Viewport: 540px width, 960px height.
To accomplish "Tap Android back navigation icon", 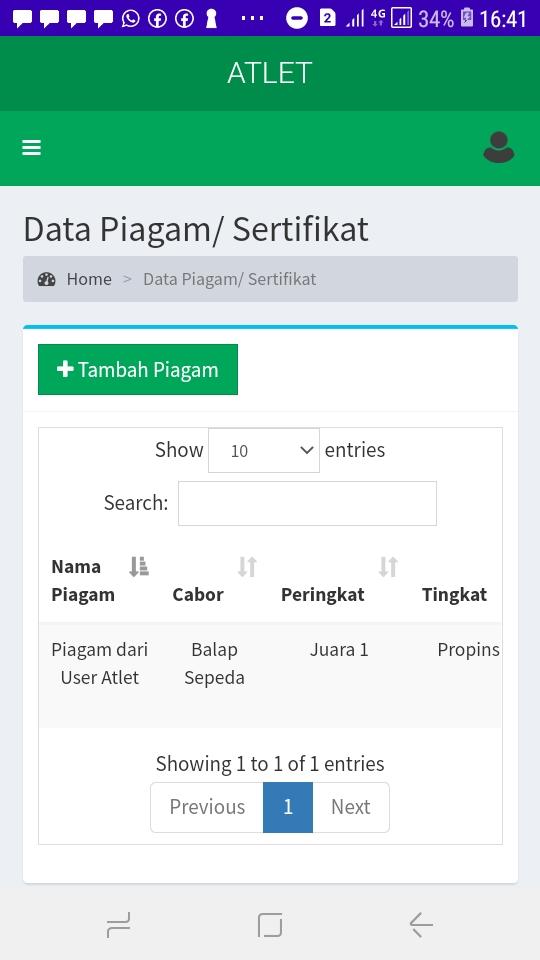I will [421, 924].
